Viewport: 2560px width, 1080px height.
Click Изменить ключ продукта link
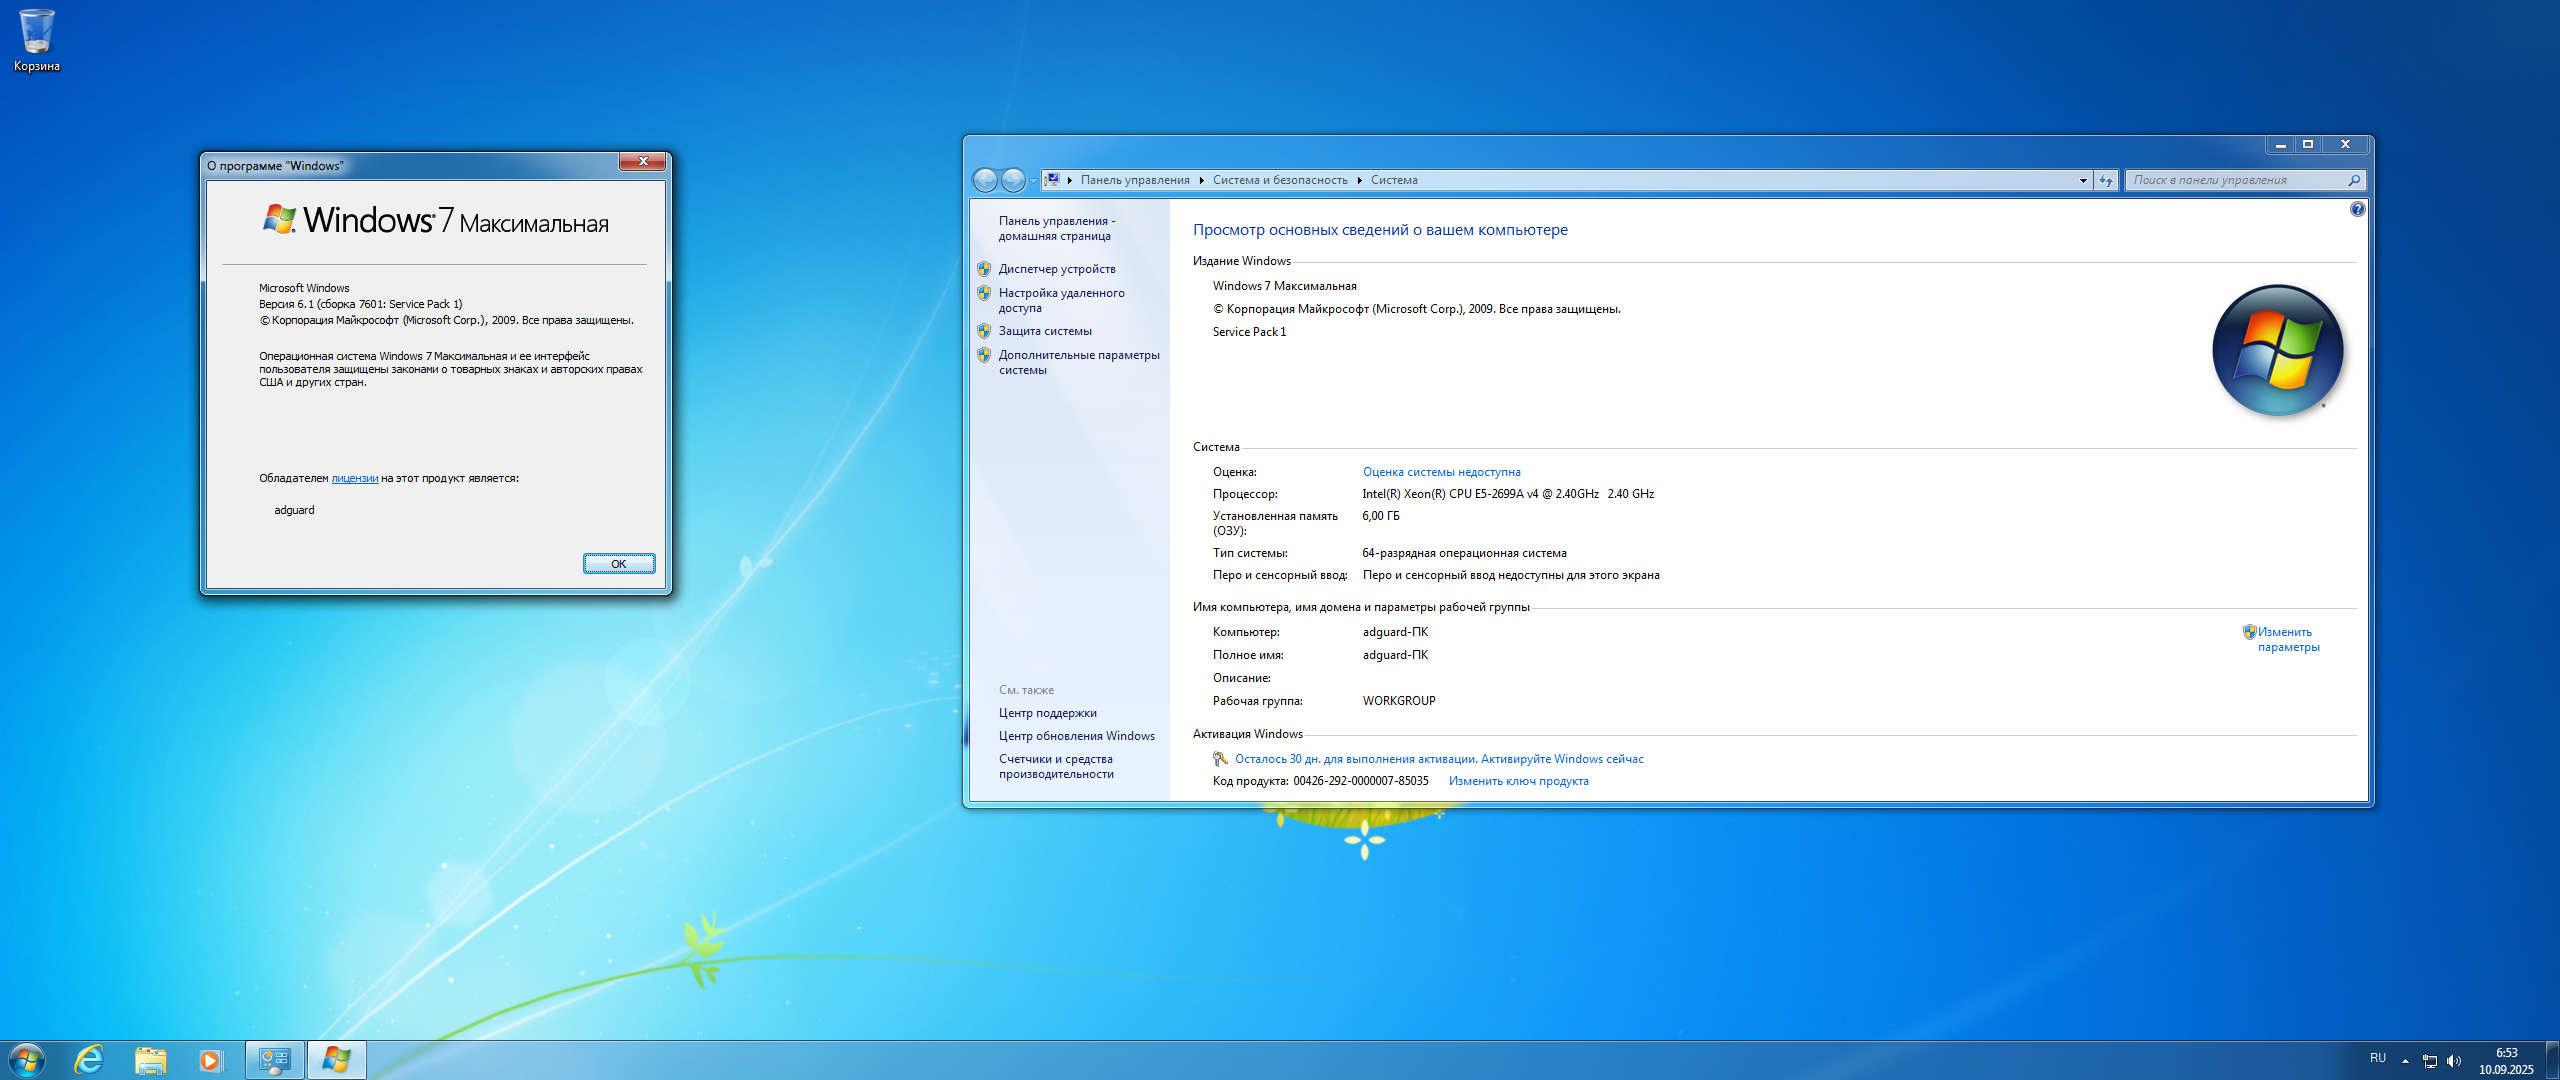click(x=1518, y=781)
